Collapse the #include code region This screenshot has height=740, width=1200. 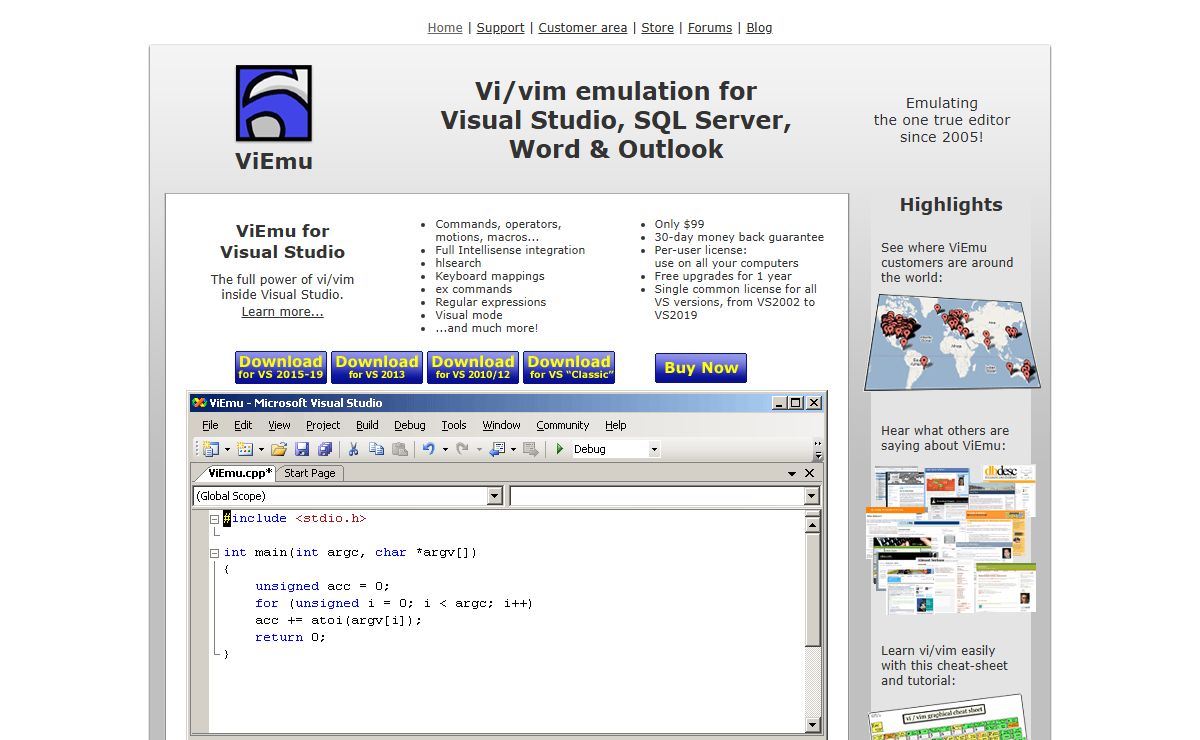pyautogui.click(x=215, y=519)
